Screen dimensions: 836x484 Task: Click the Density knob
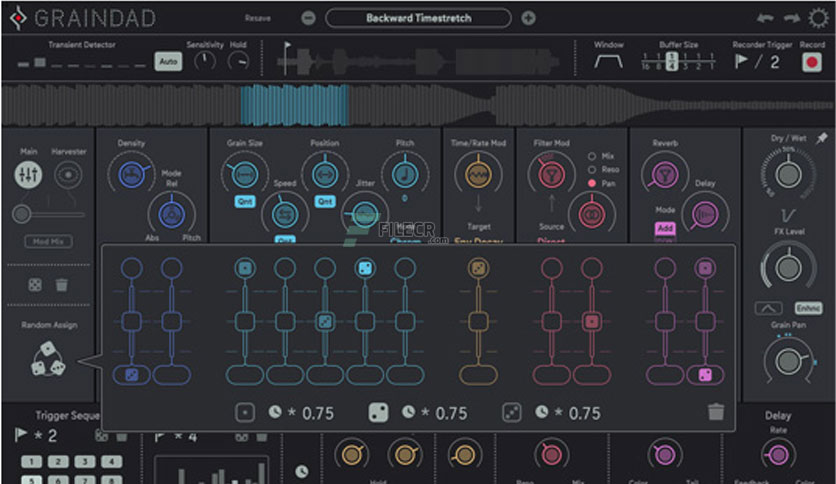point(132,174)
